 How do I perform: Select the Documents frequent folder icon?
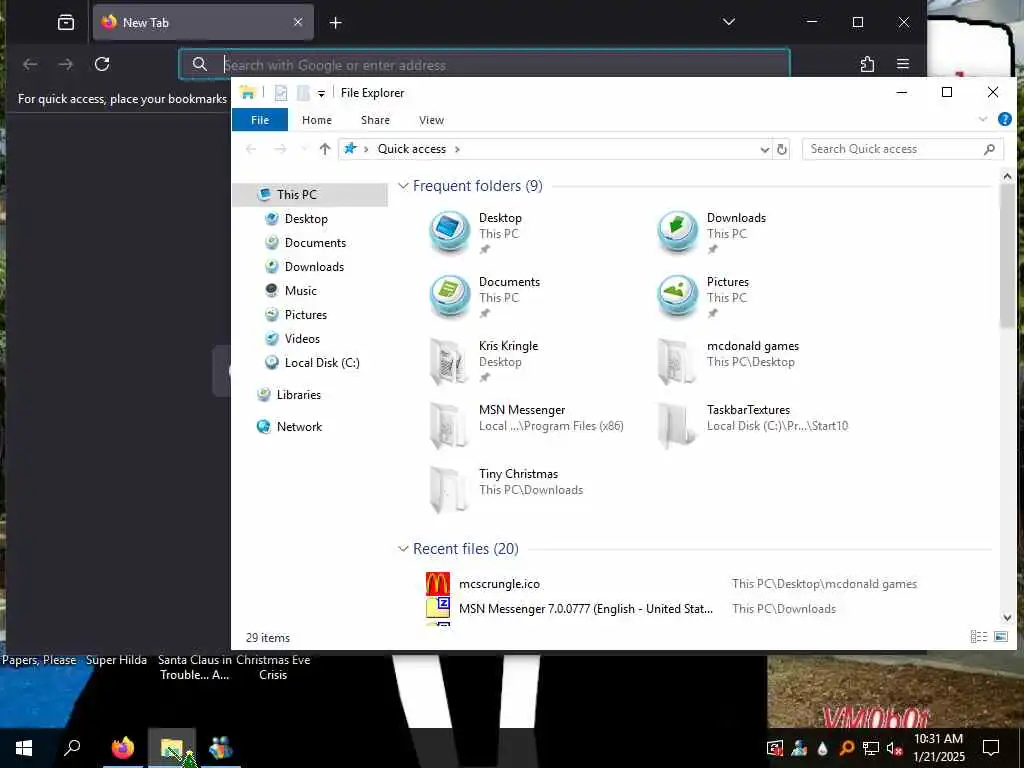point(449,296)
